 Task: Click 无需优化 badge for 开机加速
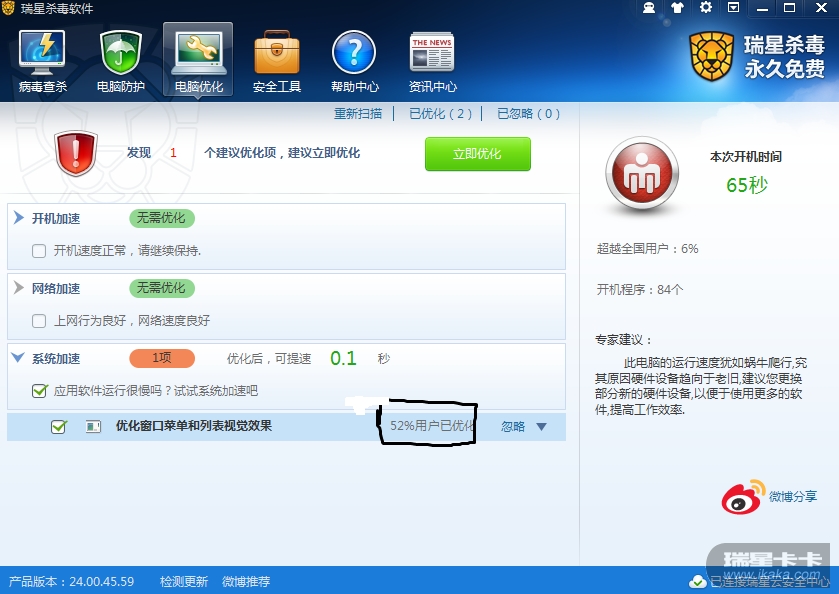click(x=162, y=218)
